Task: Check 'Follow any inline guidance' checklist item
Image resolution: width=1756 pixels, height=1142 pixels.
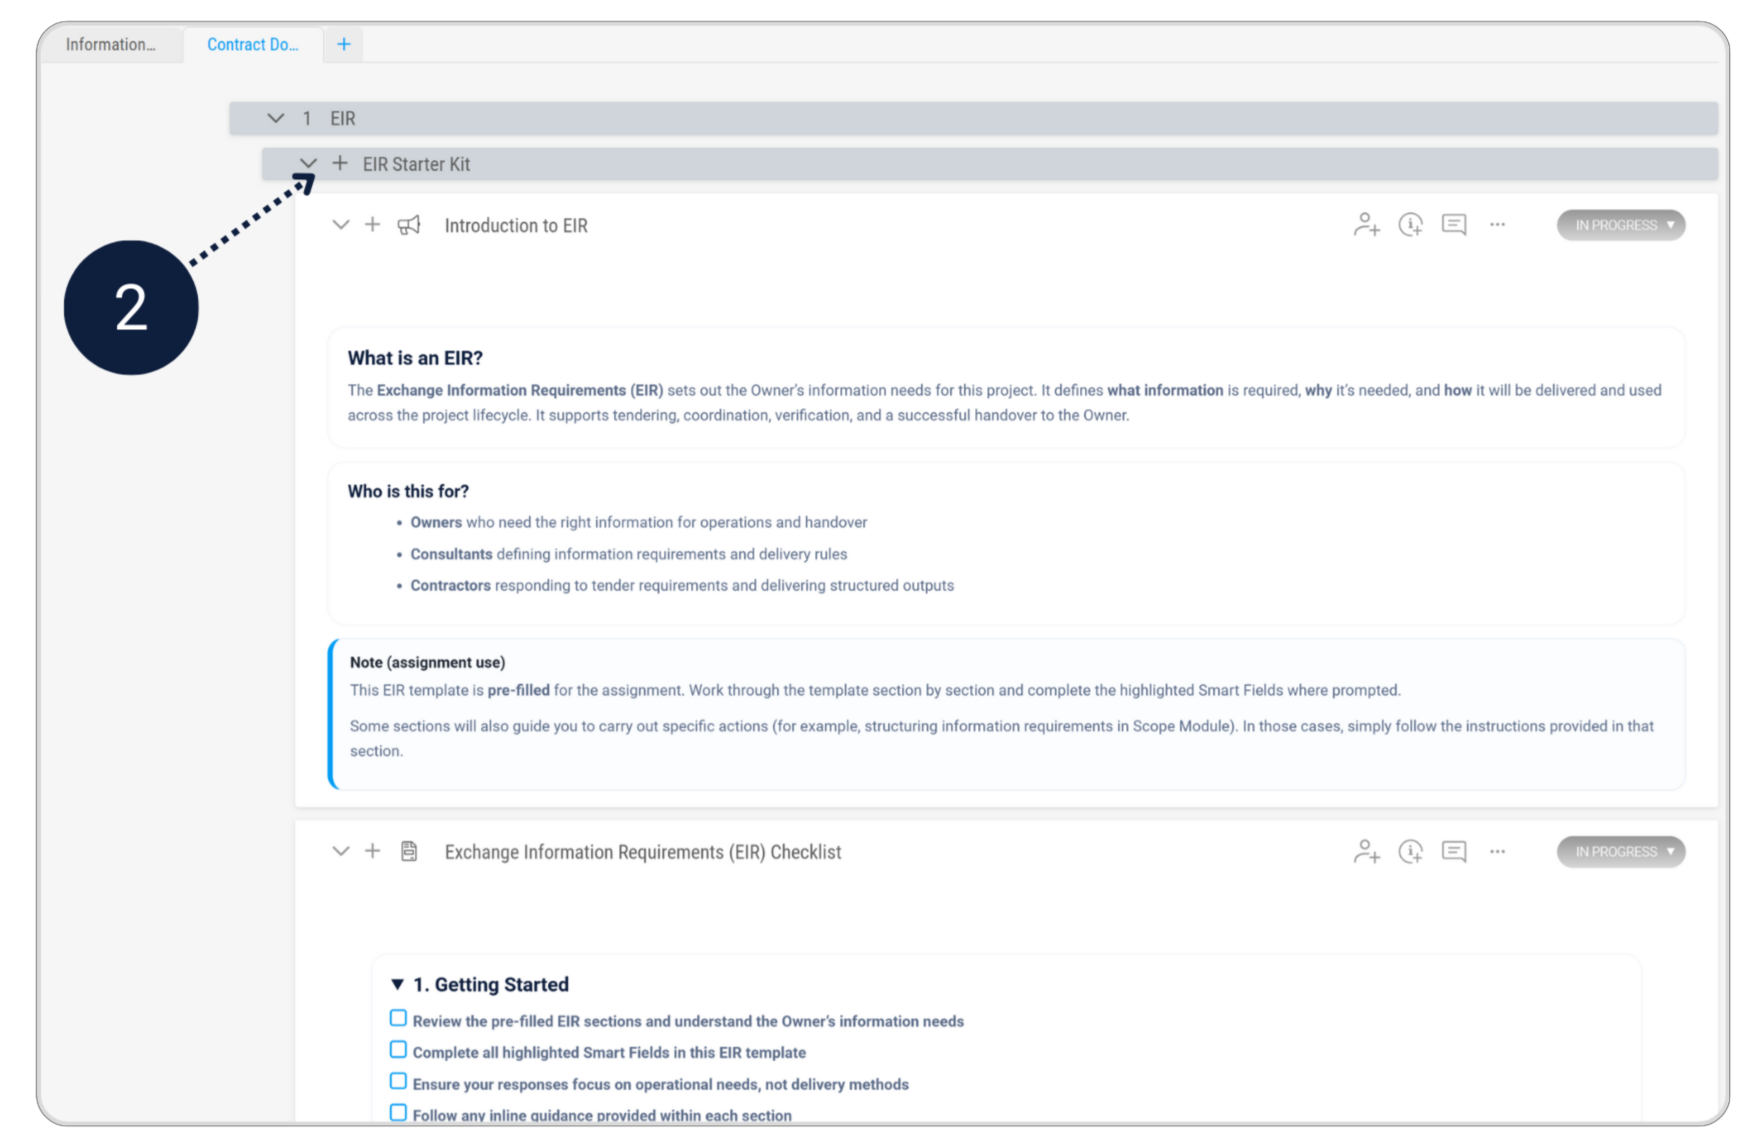Action: [398, 1111]
